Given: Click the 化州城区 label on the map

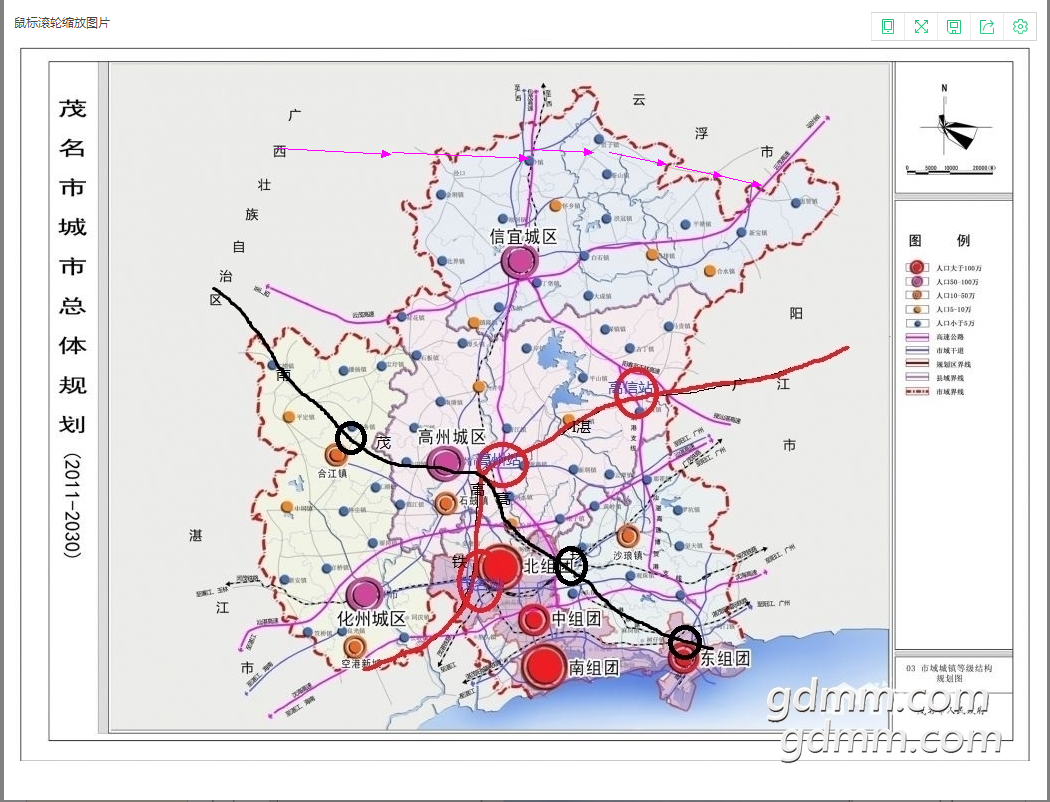Looking at the screenshot, I should point(372,619).
